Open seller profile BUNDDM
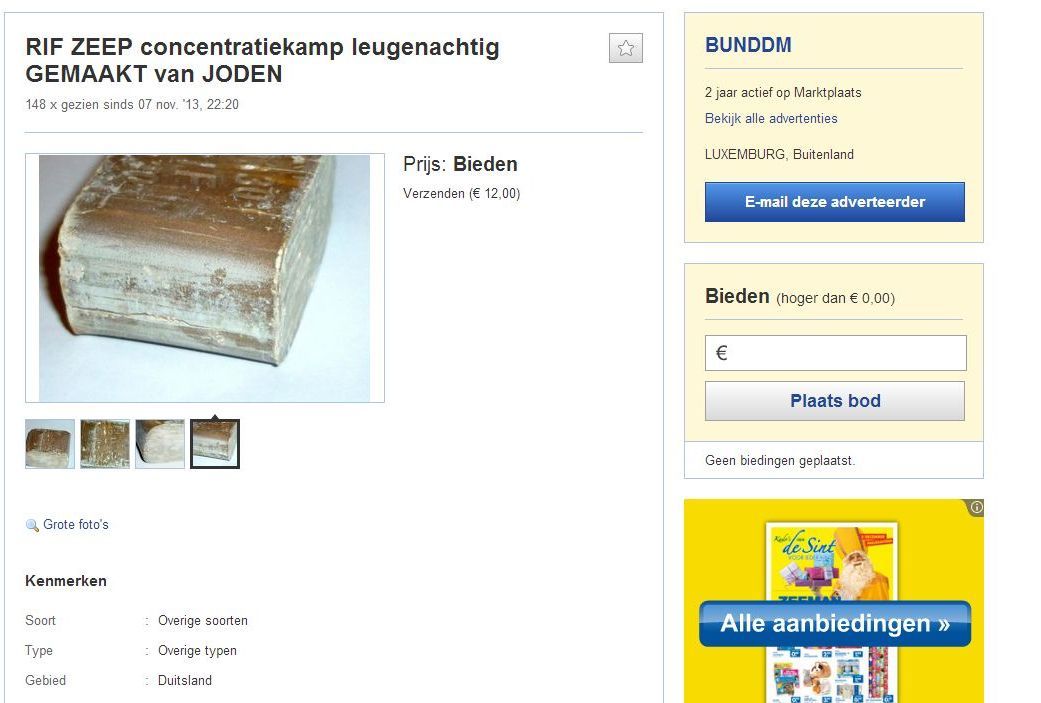 [748, 45]
